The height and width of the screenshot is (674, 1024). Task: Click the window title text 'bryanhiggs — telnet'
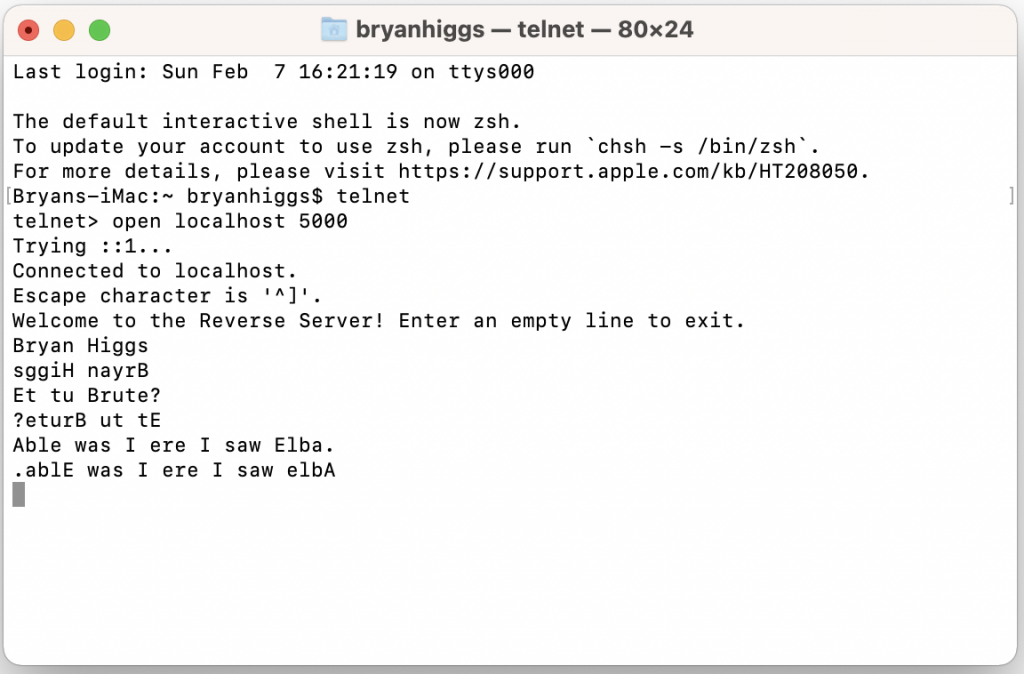470,29
